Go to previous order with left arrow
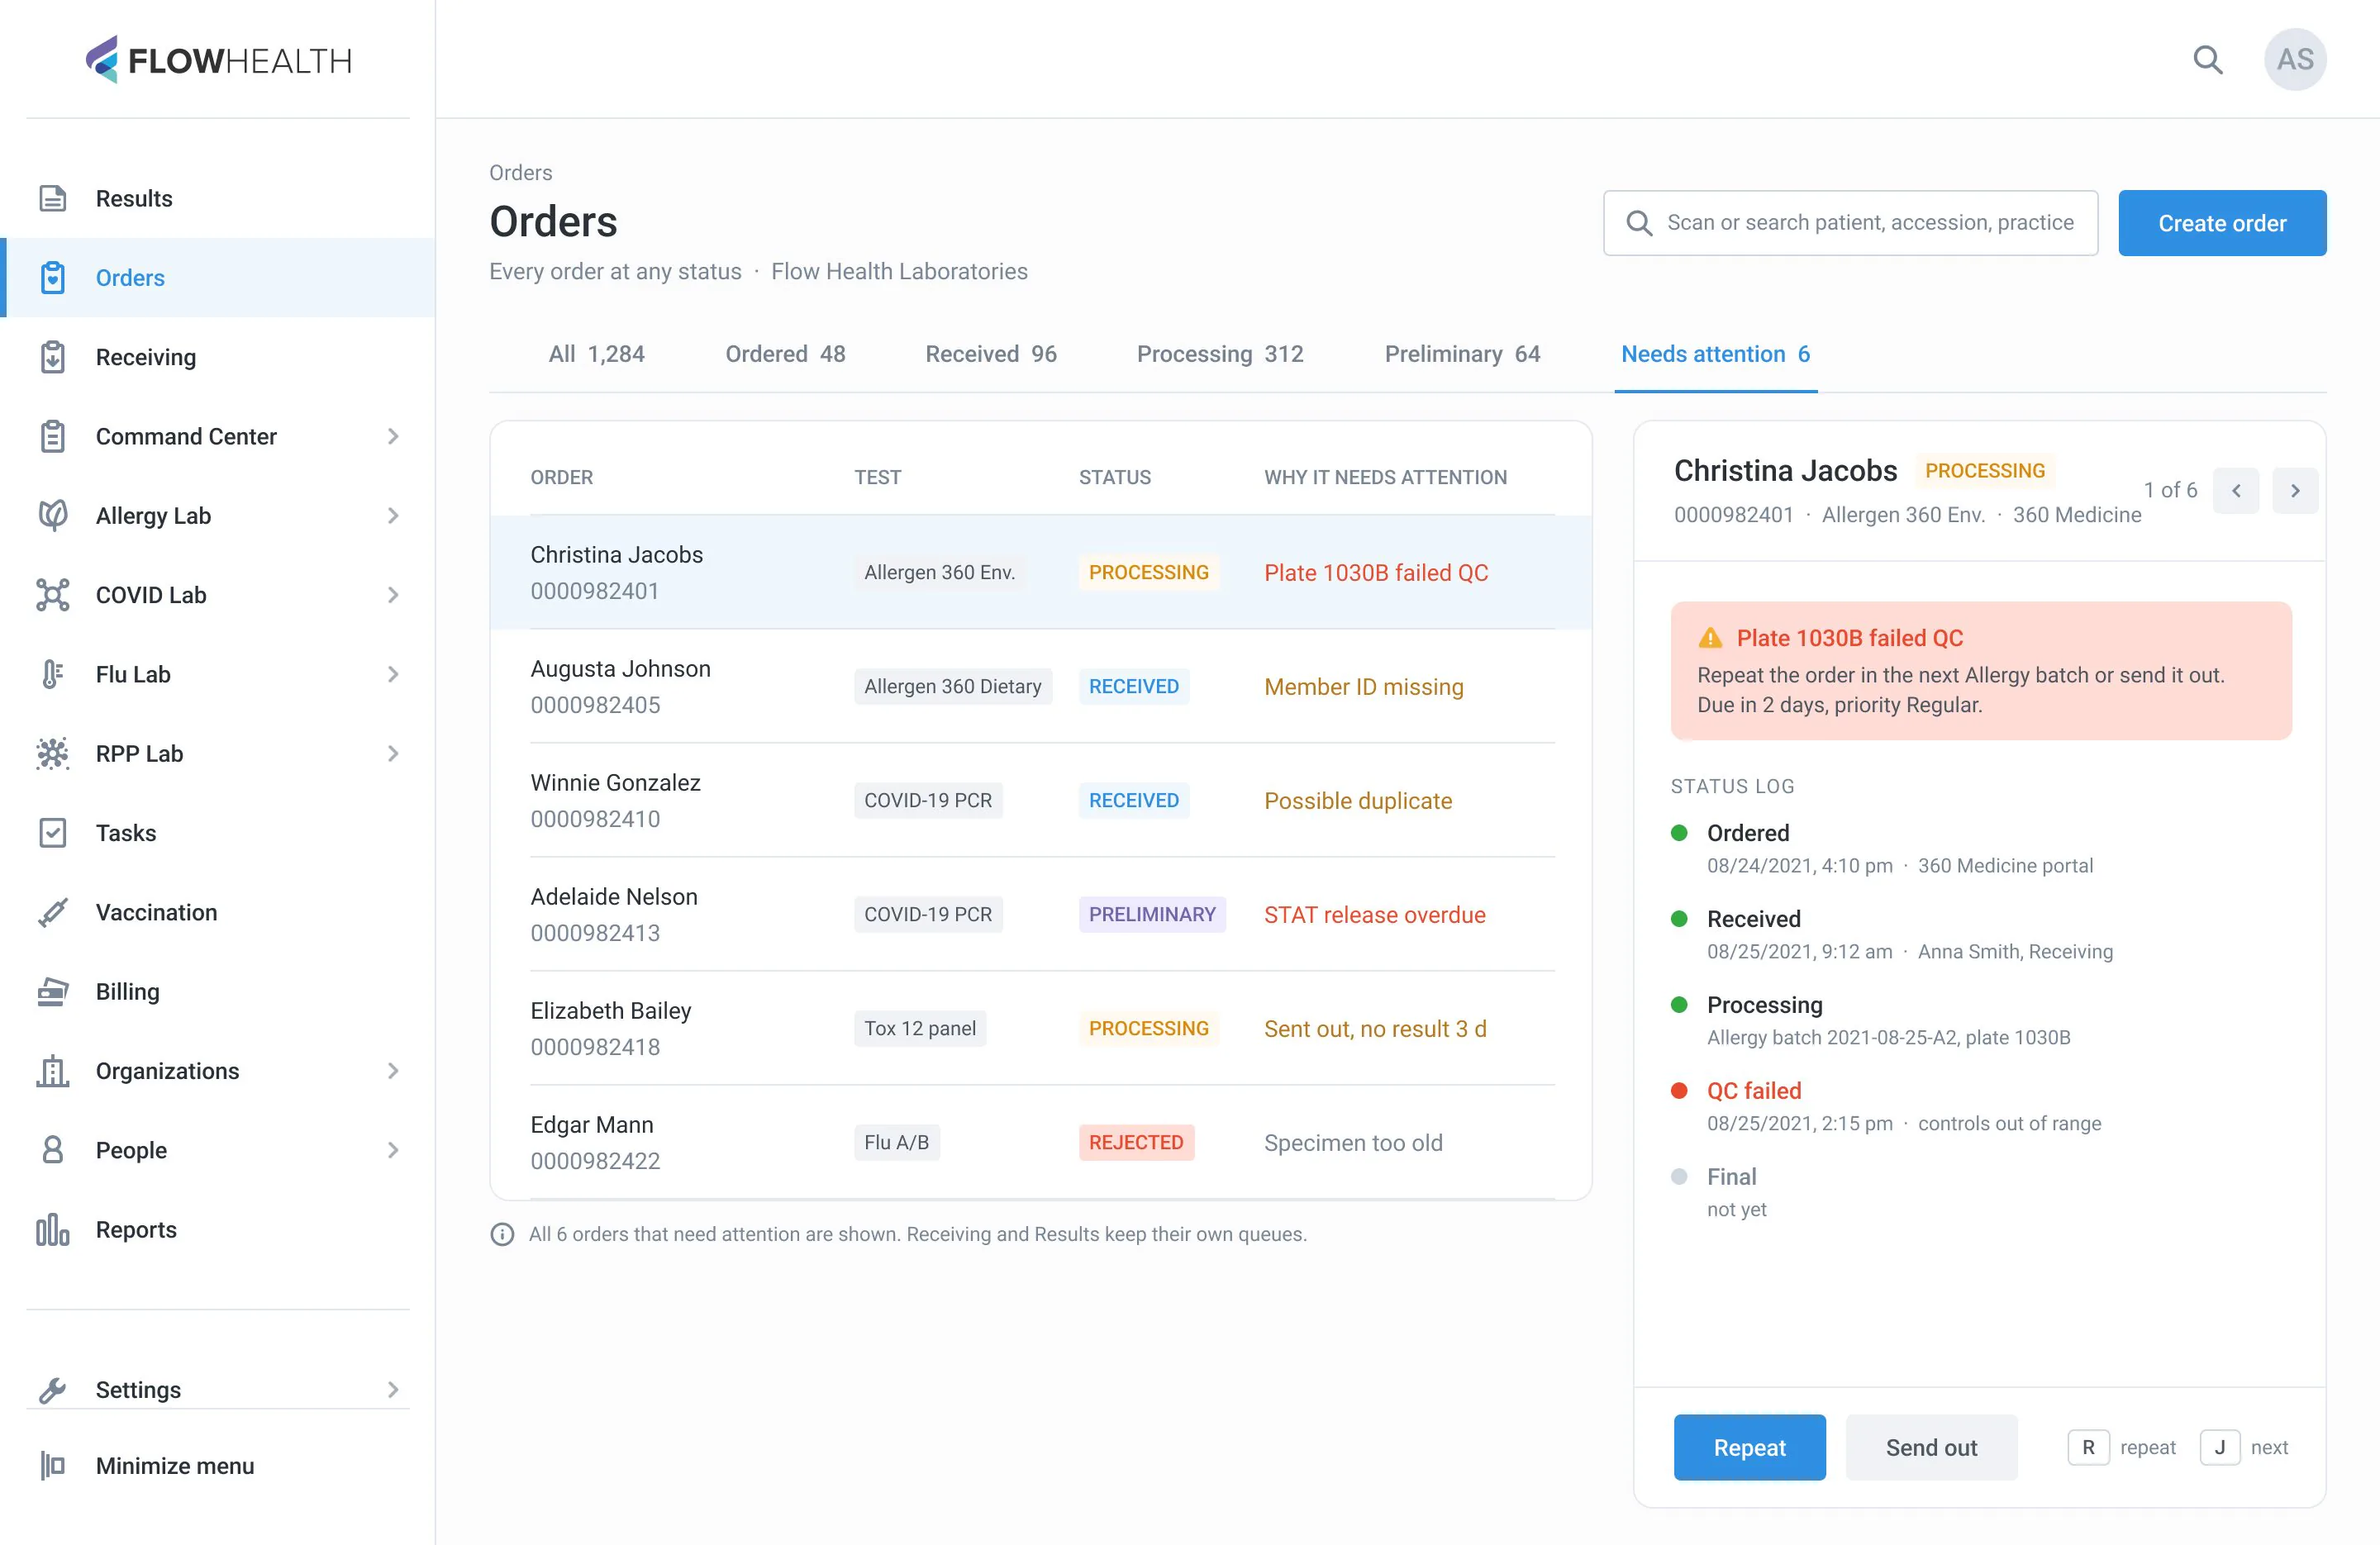The width and height of the screenshot is (2380, 1545). click(2236, 490)
